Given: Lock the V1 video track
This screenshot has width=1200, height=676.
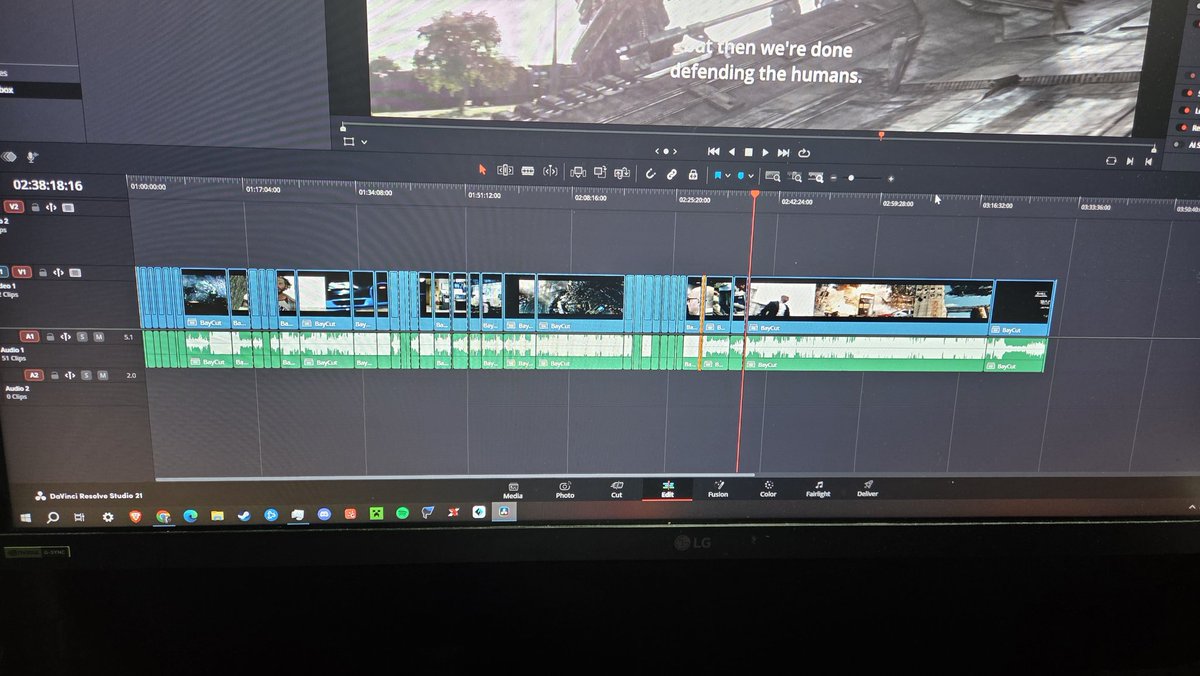Looking at the screenshot, I should pos(43,273).
